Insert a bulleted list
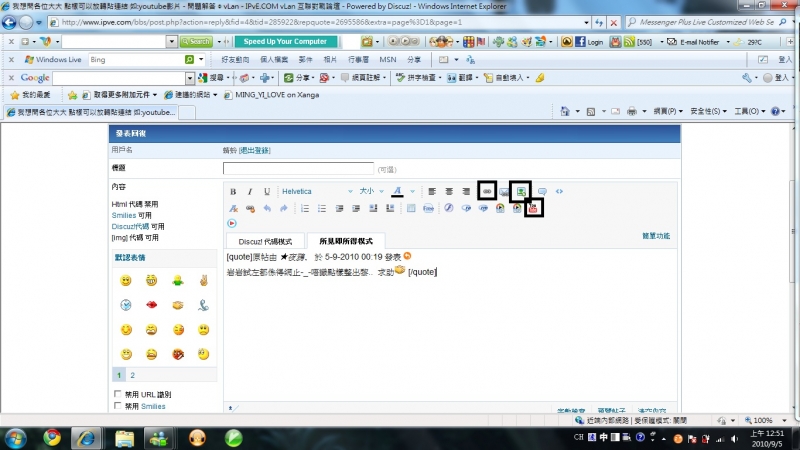 pos(321,208)
